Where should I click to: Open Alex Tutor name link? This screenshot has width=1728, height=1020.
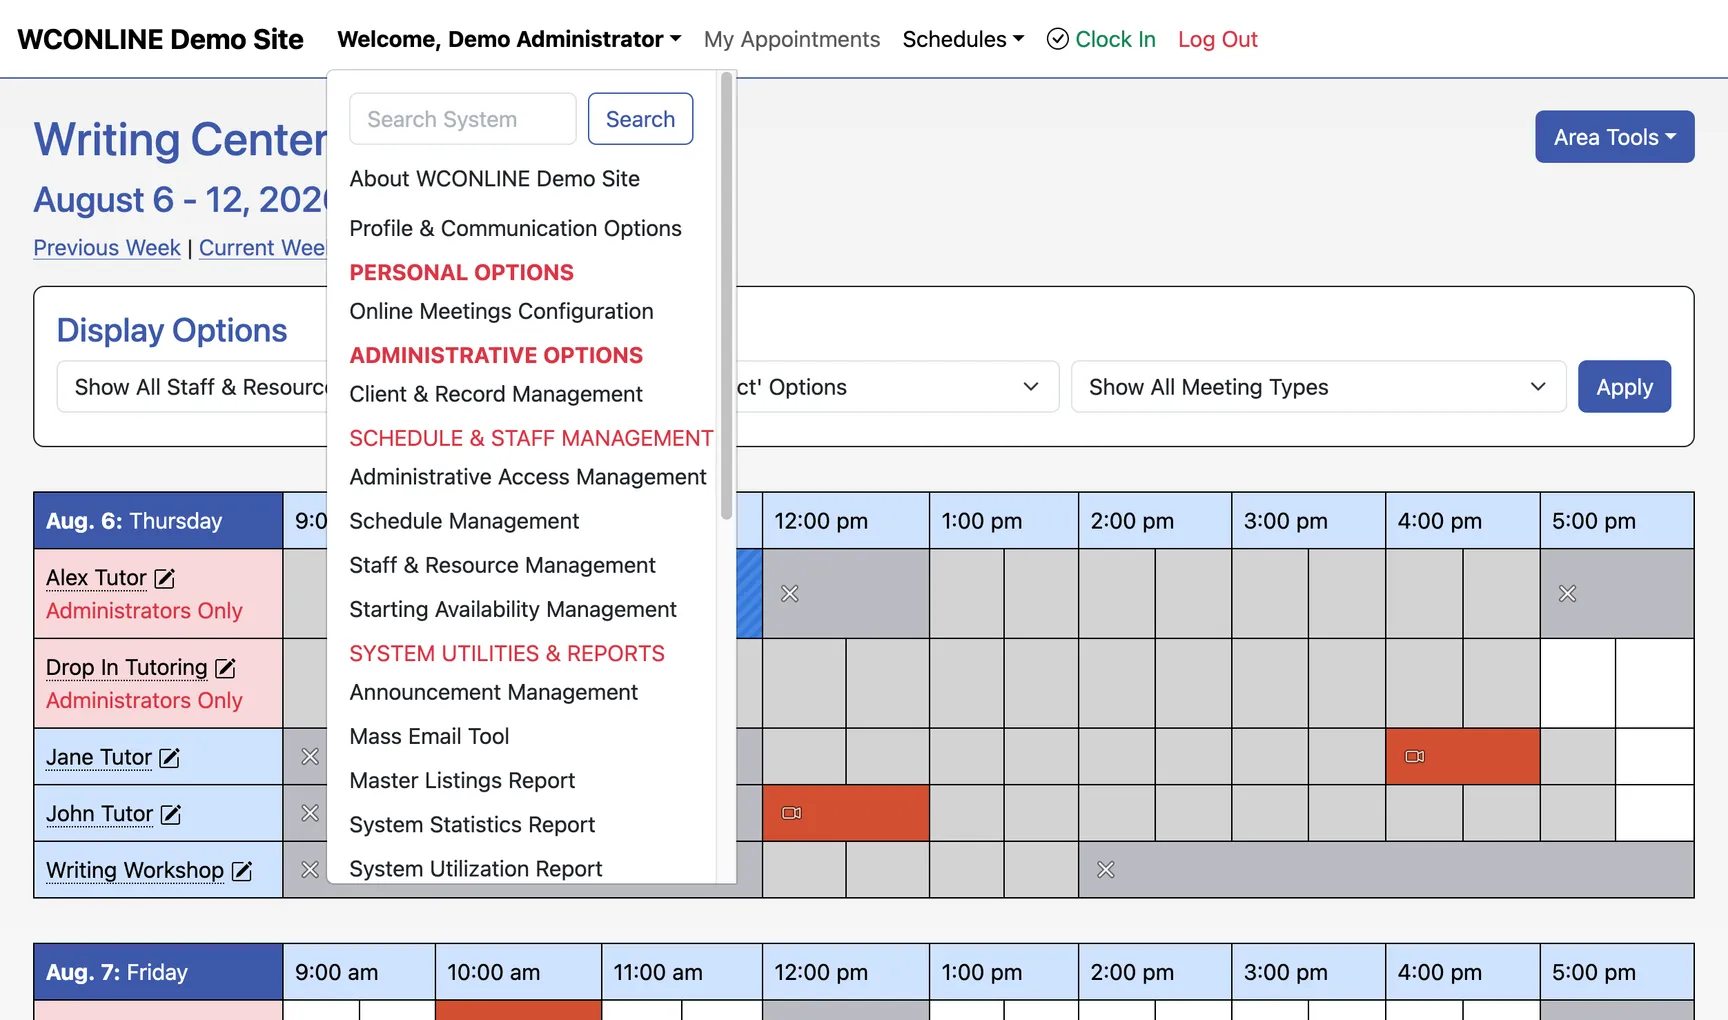[96, 578]
